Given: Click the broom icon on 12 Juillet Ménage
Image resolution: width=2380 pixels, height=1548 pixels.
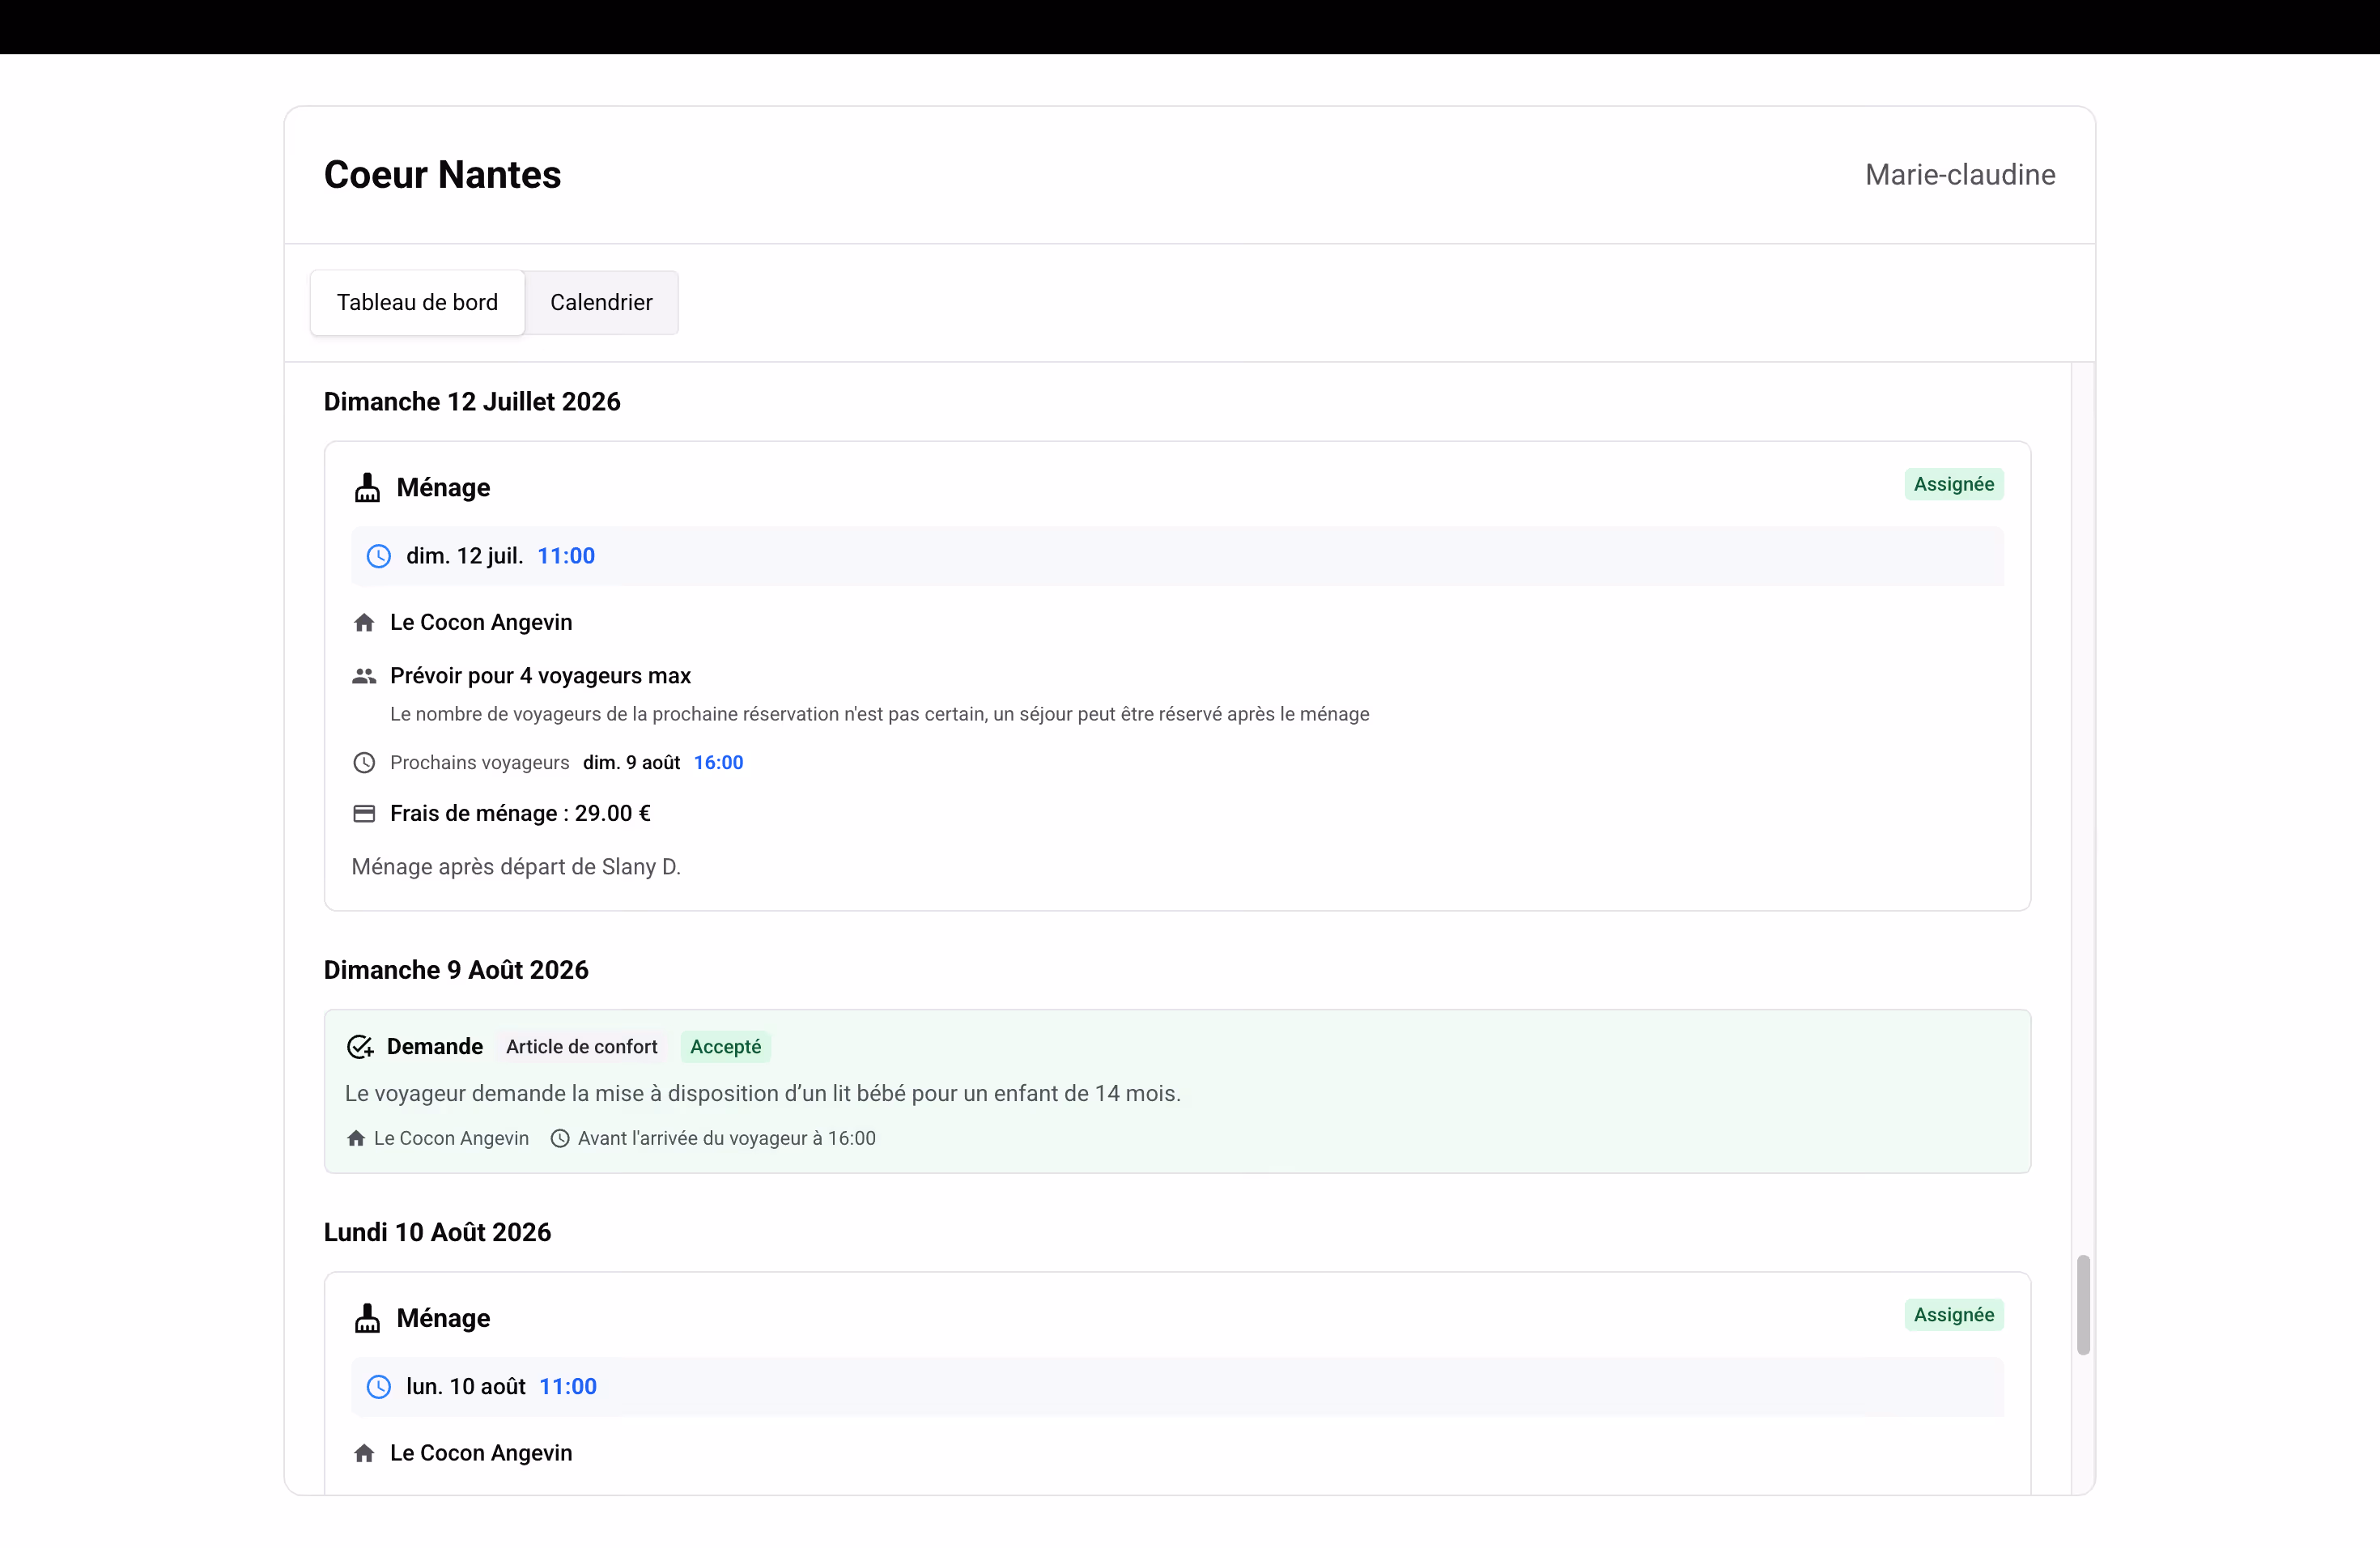Looking at the screenshot, I should pyautogui.click(x=367, y=487).
